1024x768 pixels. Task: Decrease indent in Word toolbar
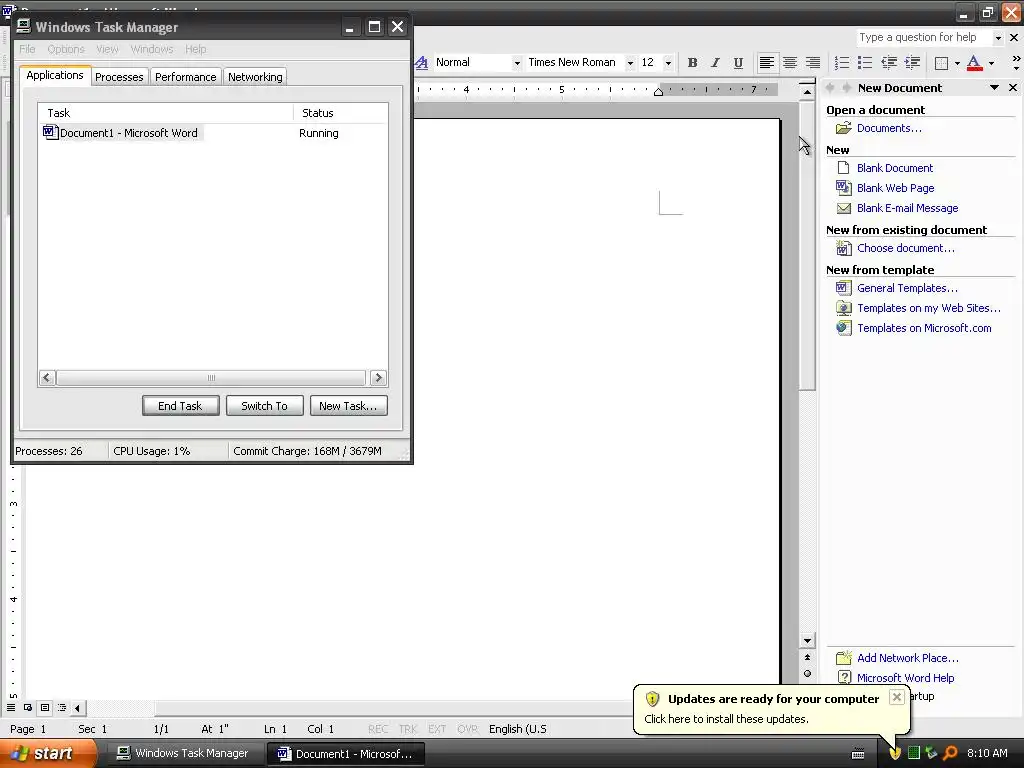889,63
